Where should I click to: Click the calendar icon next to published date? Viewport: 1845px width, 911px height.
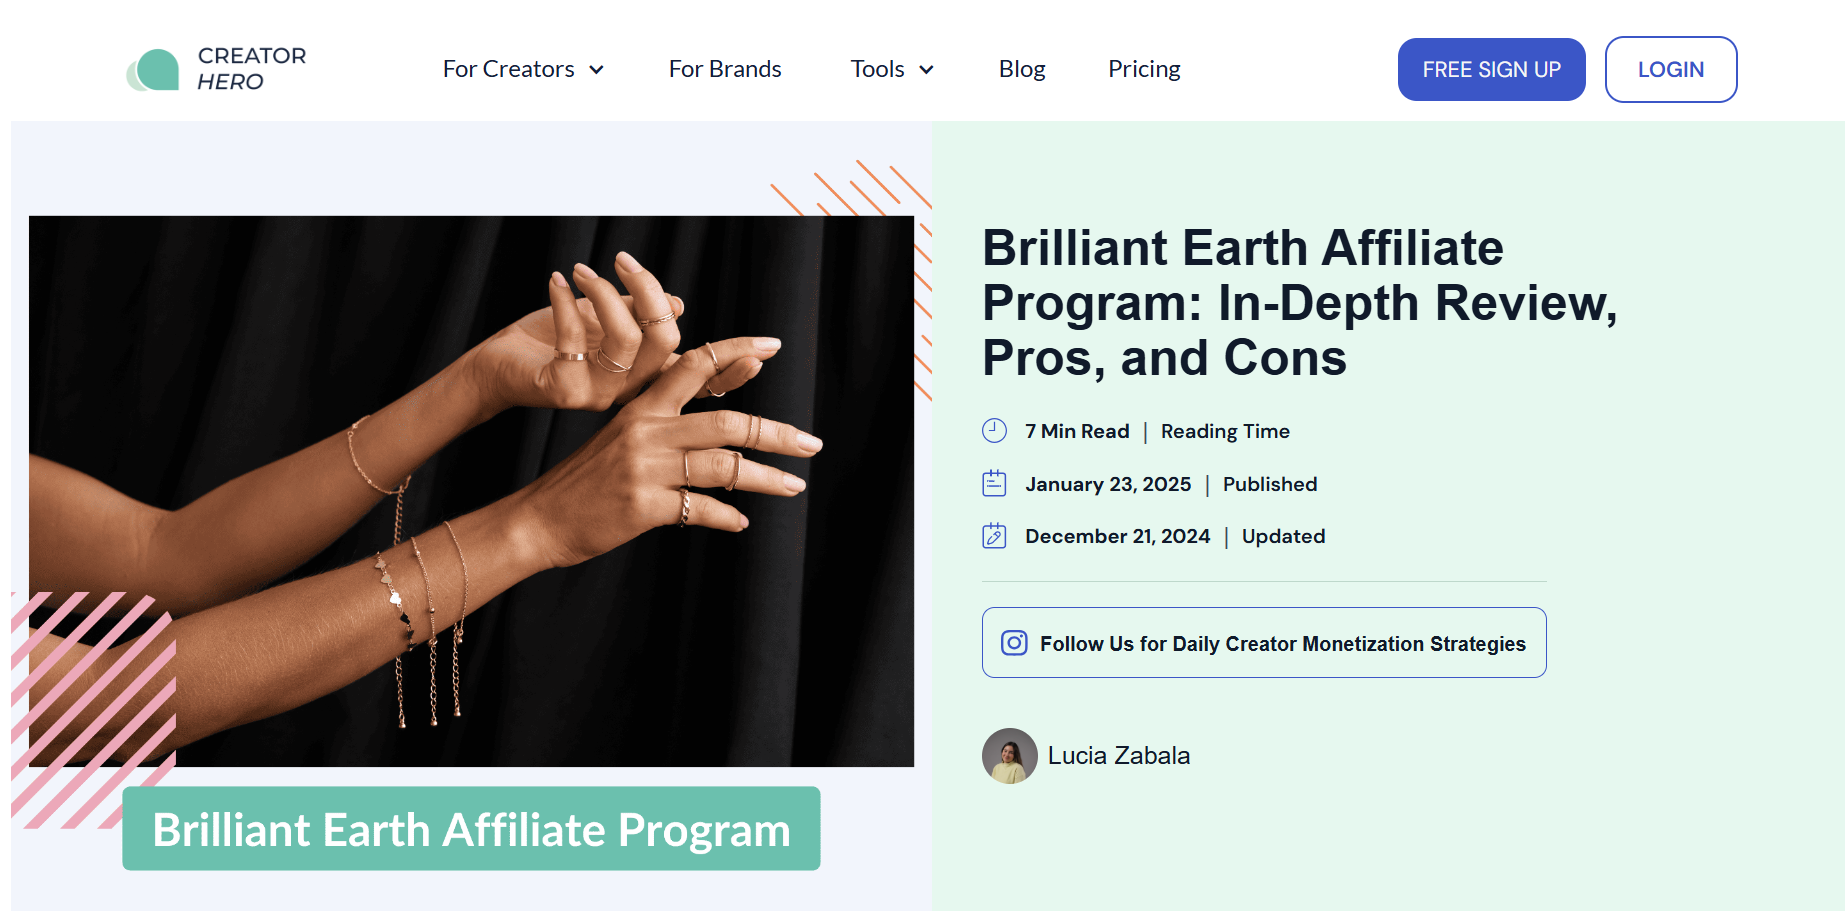click(994, 484)
